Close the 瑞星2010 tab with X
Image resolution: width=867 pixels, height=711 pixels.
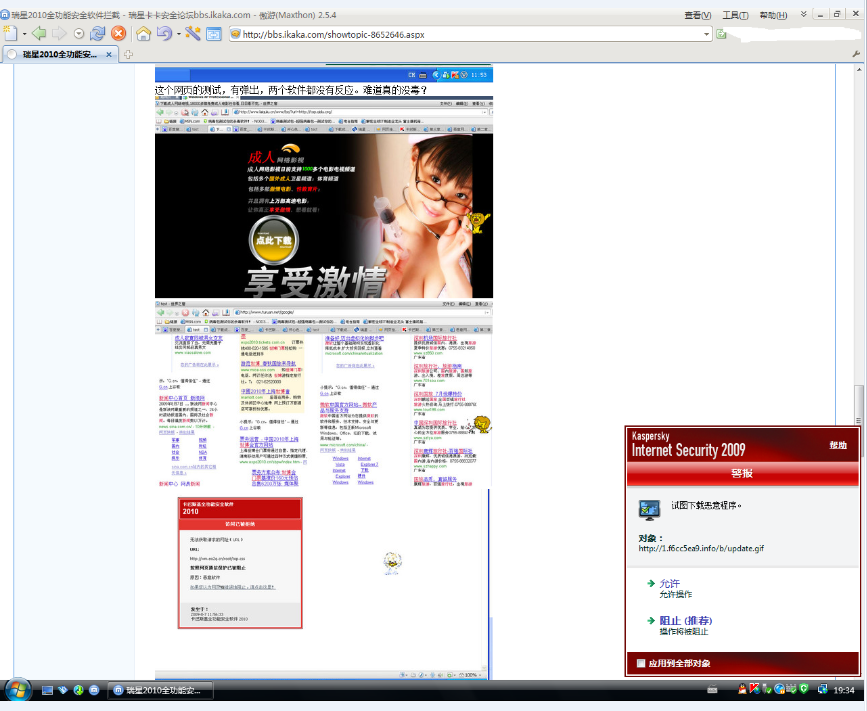click(109, 54)
